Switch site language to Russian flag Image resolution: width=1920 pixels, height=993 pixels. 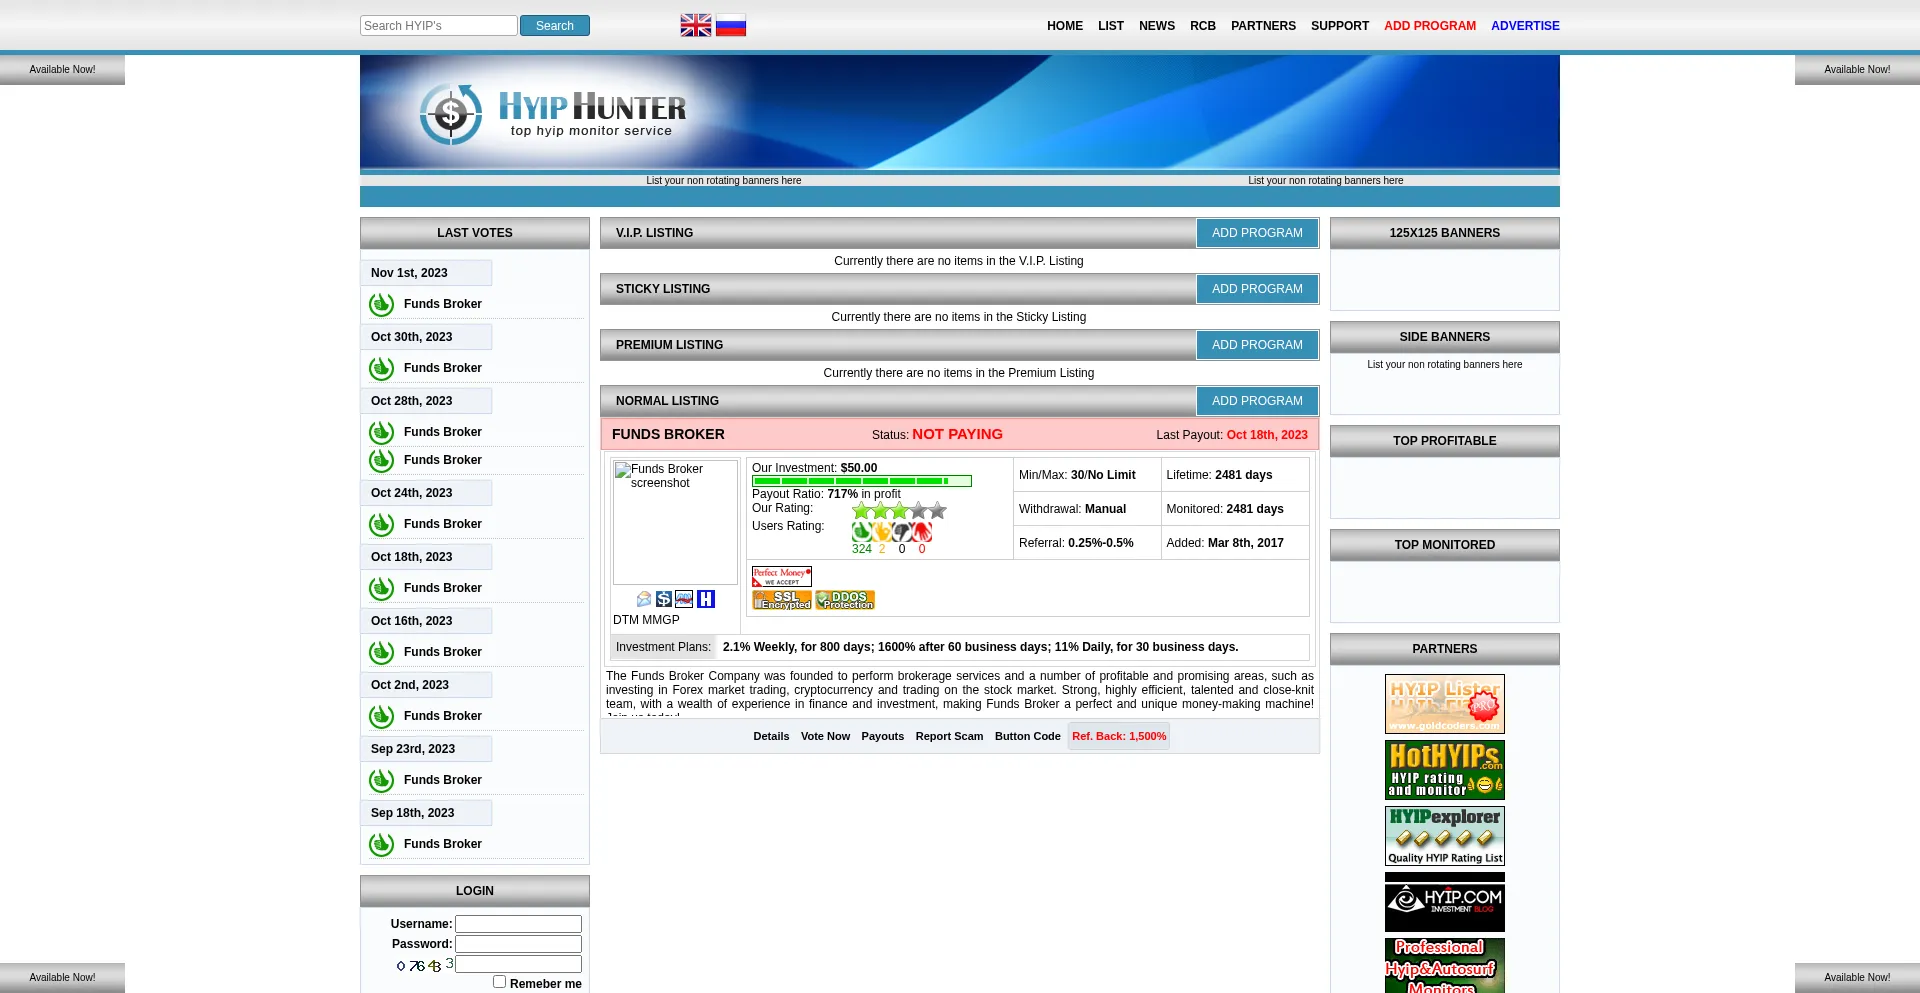[731, 25]
